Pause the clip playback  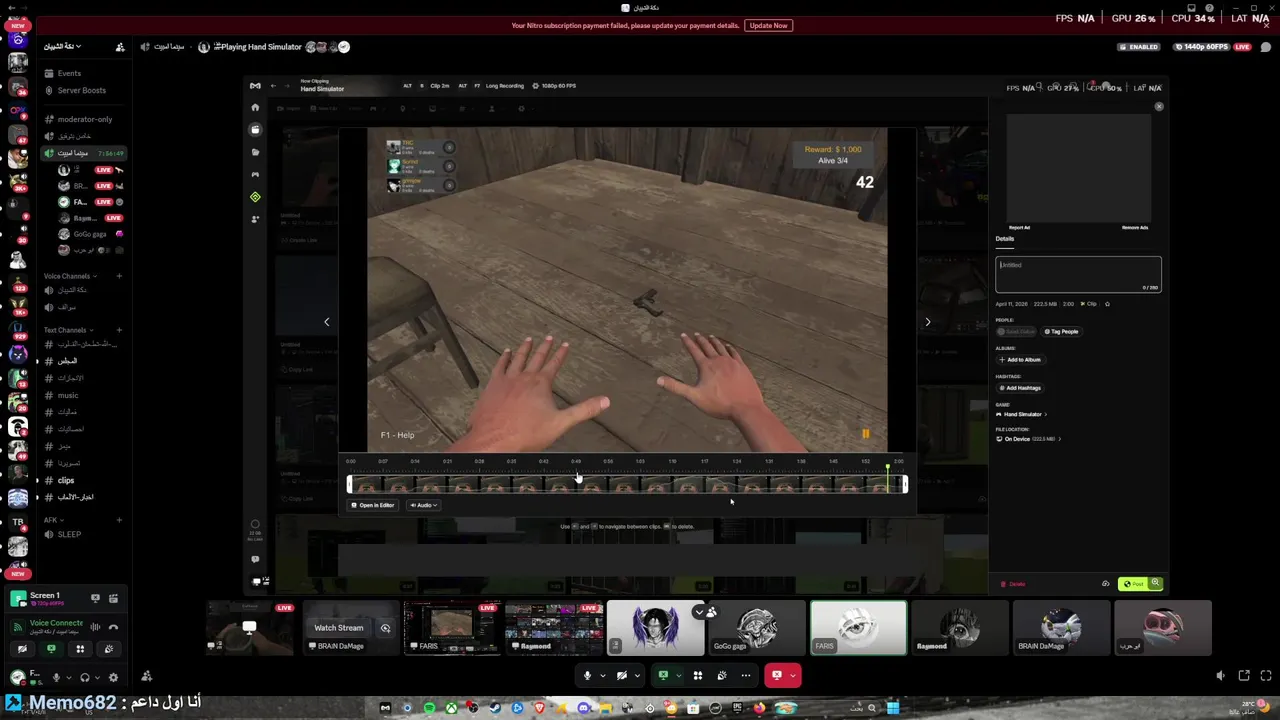pos(865,434)
